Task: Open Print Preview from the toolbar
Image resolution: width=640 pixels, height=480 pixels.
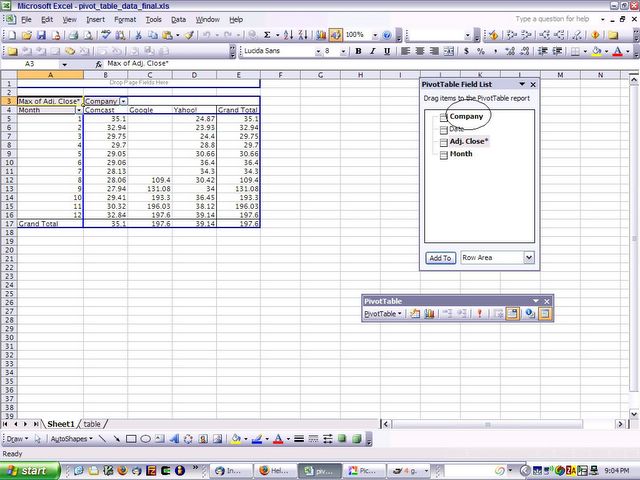Action: pos(88,36)
